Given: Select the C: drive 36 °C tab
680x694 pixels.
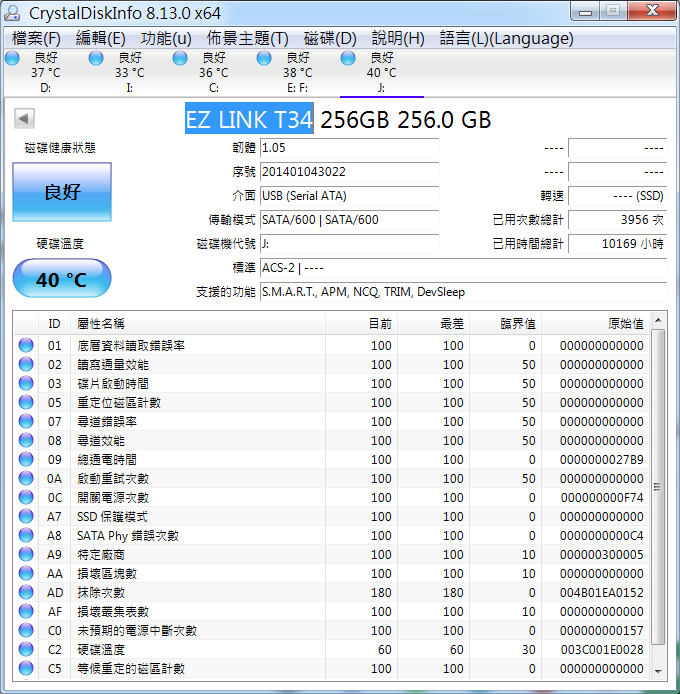Looking at the screenshot, I should point(214,73).
